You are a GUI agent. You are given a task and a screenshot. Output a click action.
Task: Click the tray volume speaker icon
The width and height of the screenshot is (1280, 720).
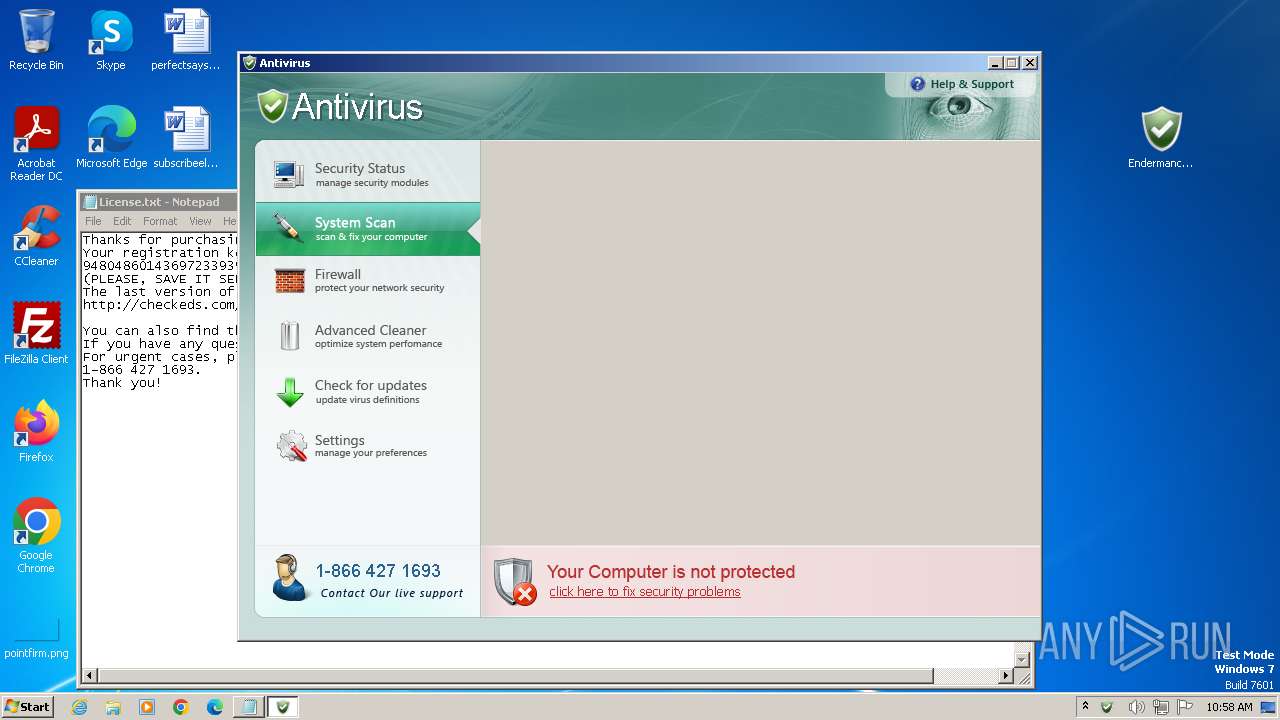(1136, 707)
